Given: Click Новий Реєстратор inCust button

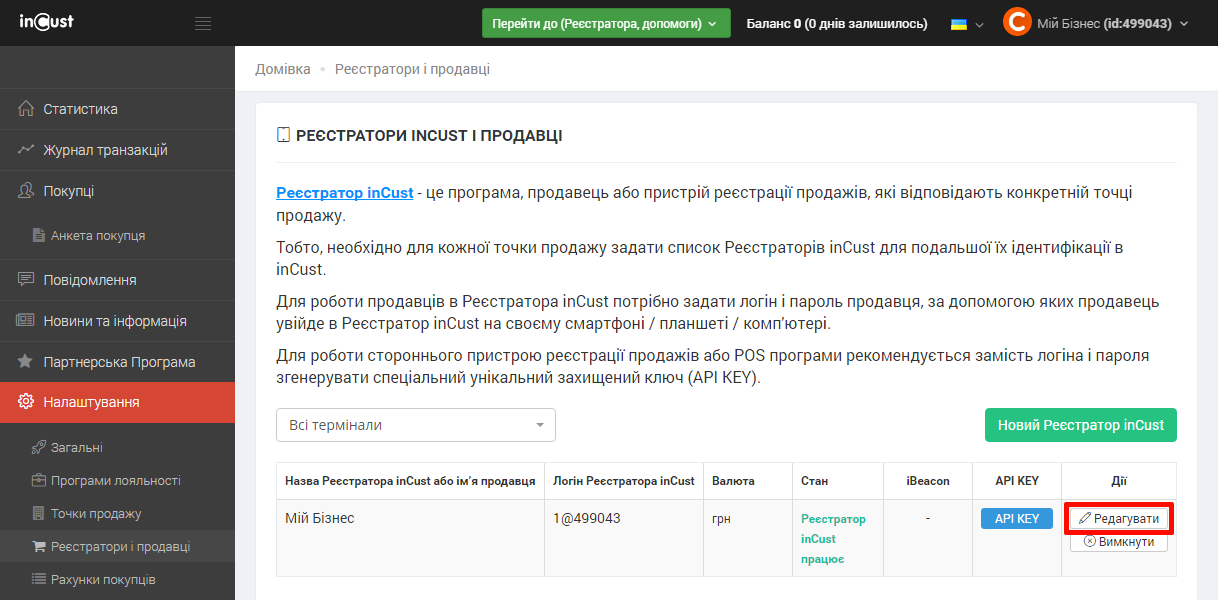Looking at the screenshot, I should pyautogui.click(x=1080, y=425).
